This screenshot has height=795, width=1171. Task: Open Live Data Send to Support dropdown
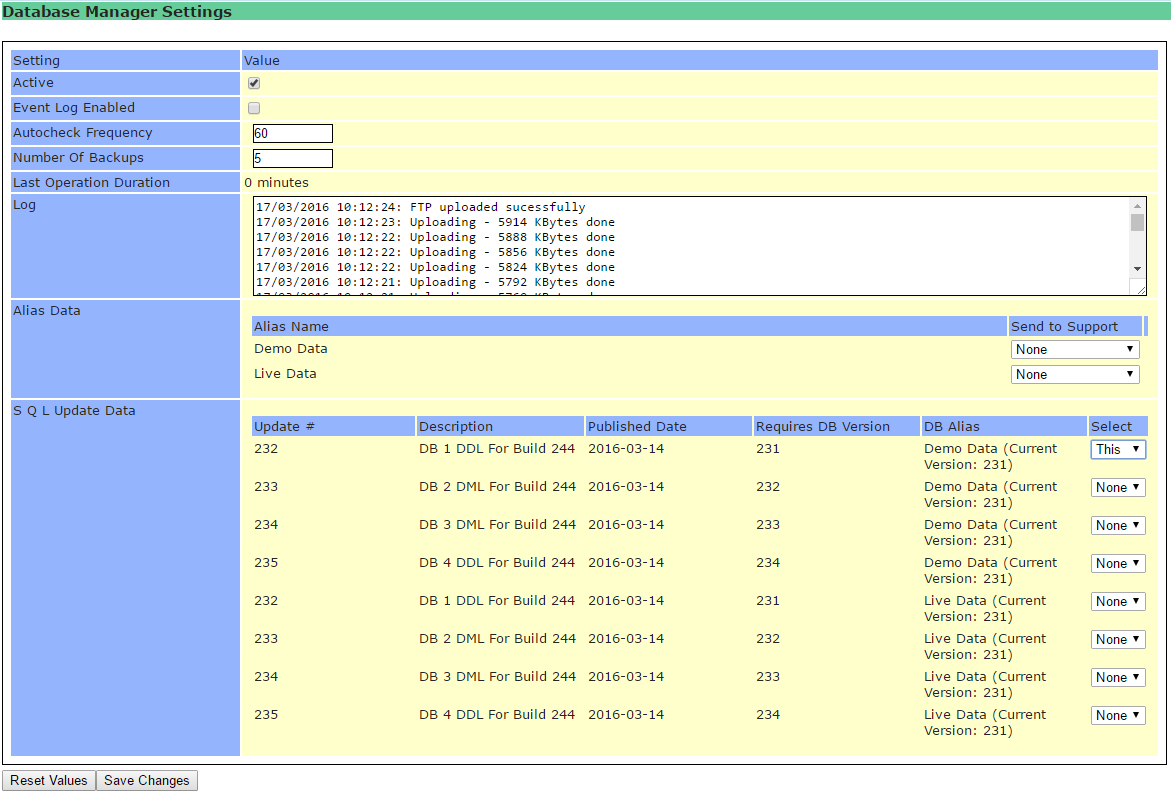tap(1075, 375)
